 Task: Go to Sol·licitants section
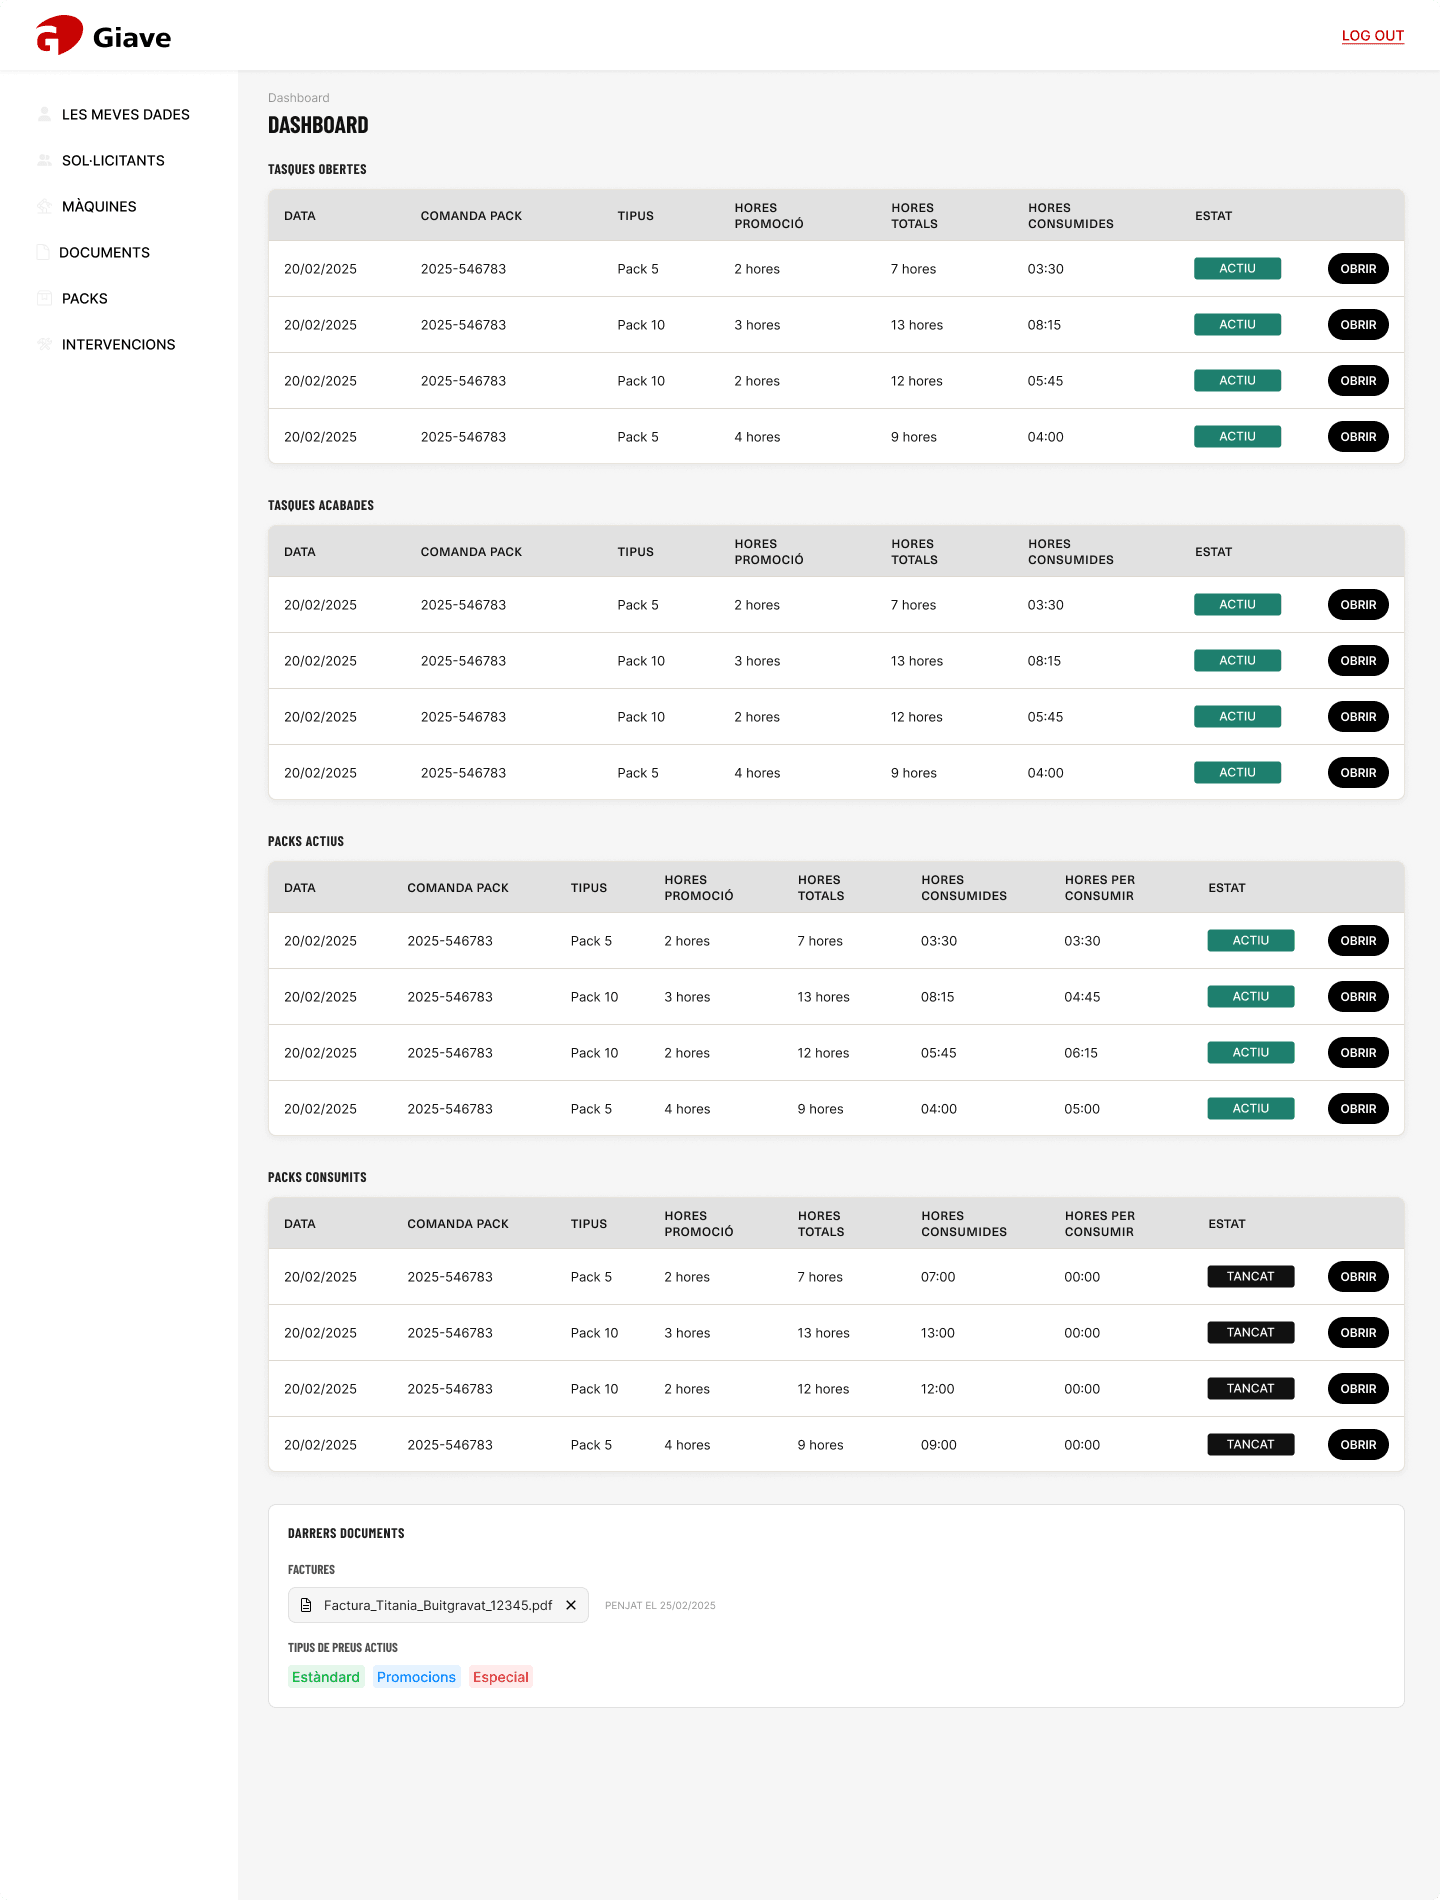[x=113, y=160]
